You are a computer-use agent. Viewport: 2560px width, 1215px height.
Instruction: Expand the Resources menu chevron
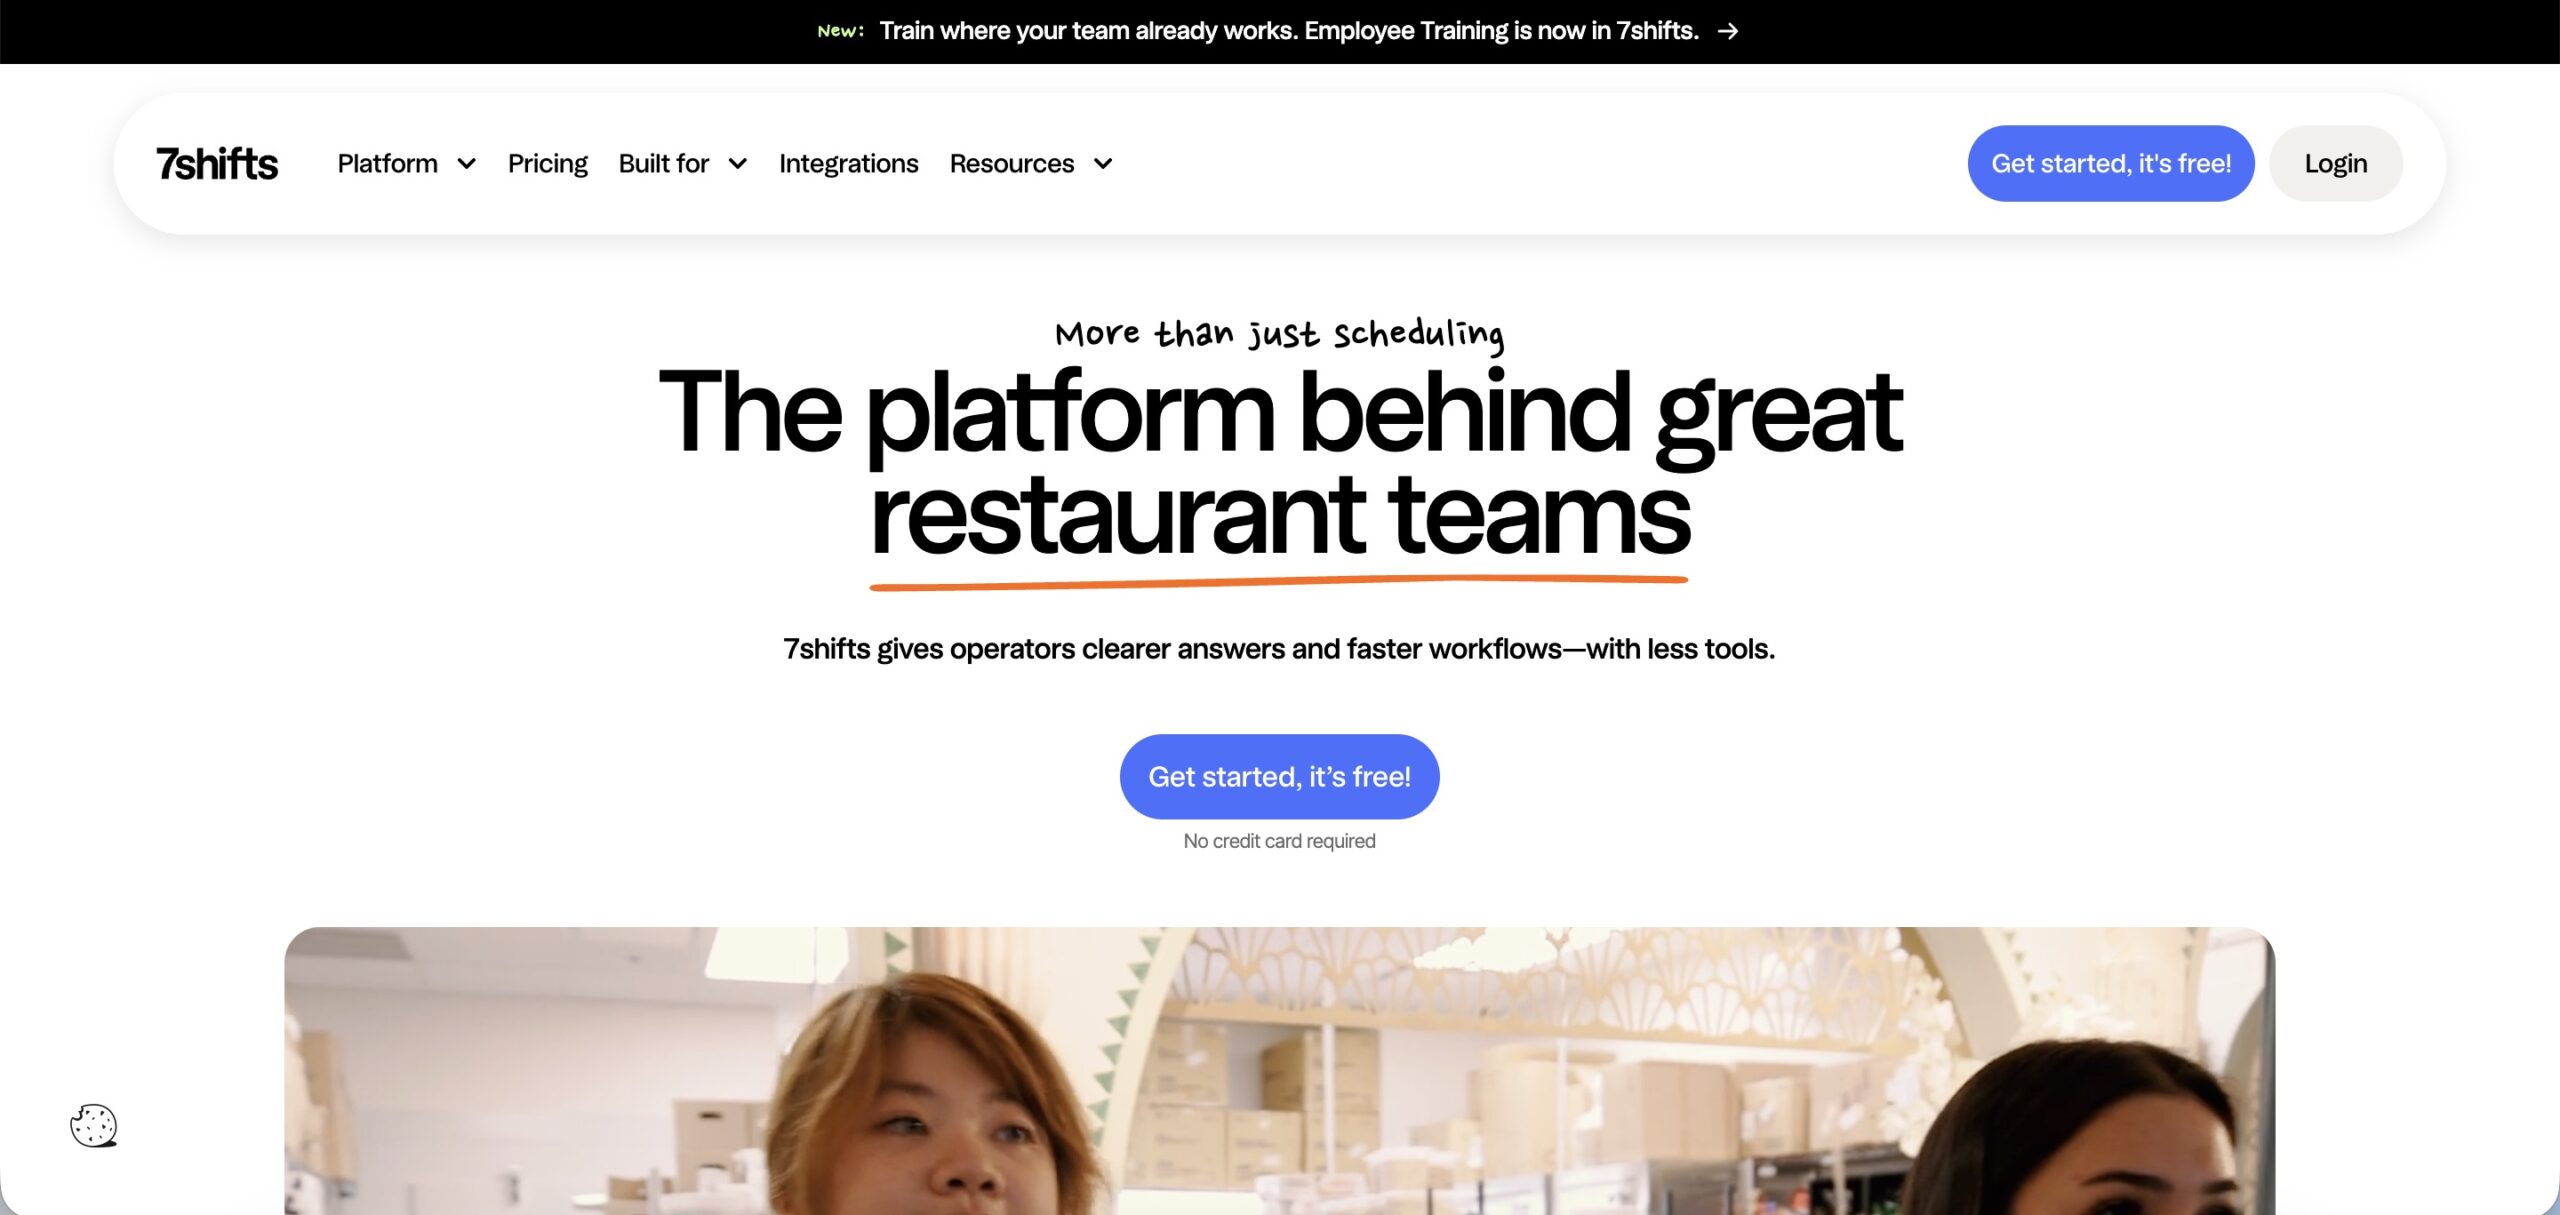tap(1102, 164)
